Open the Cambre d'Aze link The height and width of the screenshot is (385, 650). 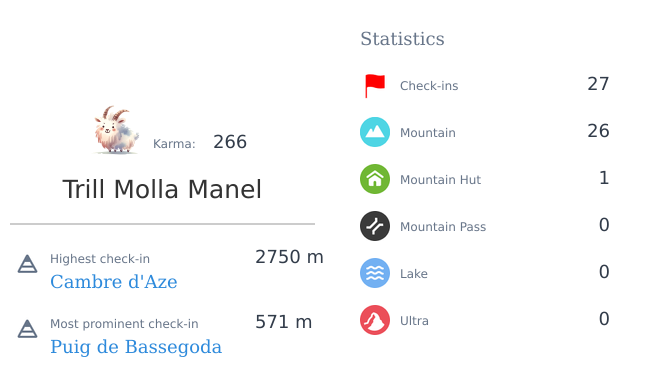114,282
